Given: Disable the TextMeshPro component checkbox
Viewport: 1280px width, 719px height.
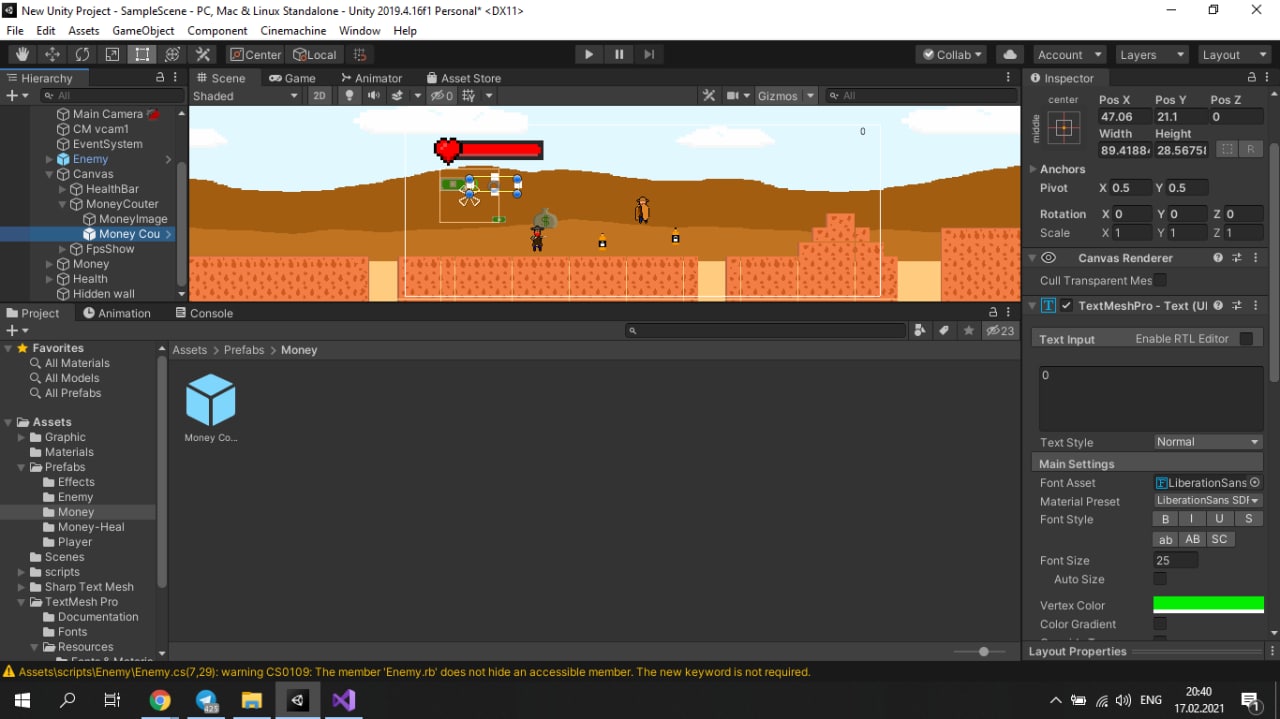Looking at the screenshot, I should click(x=1067, y=306).
